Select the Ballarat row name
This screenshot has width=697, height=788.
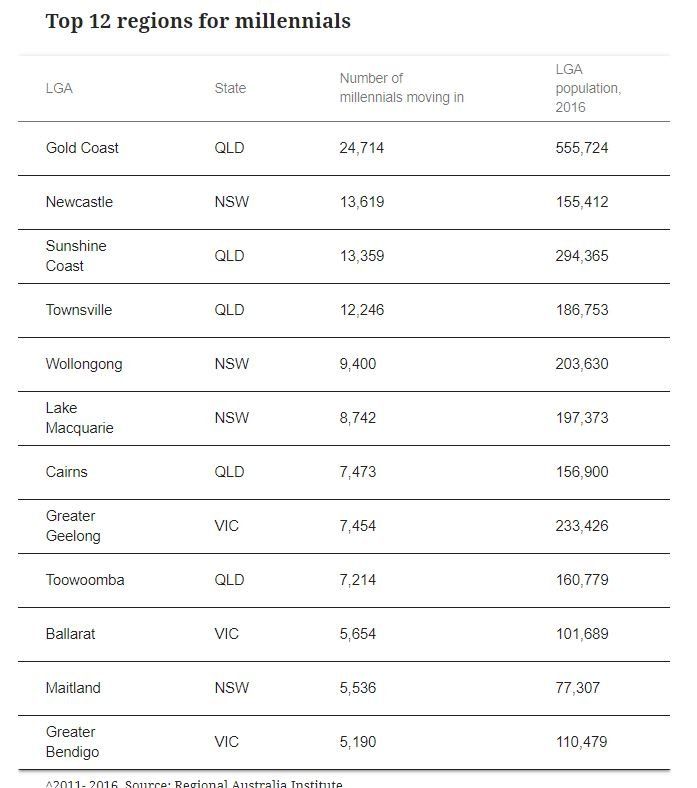click(x=70, y=634)
